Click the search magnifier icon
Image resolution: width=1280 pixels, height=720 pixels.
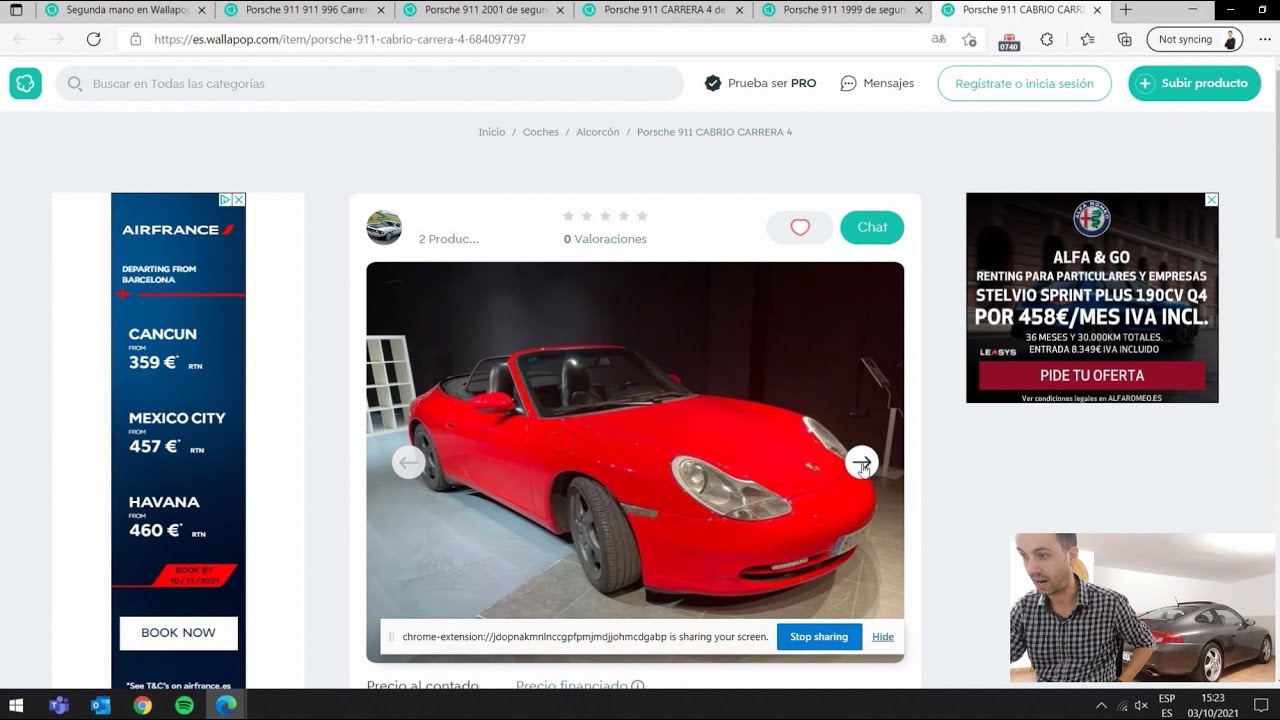pos(75,84)
